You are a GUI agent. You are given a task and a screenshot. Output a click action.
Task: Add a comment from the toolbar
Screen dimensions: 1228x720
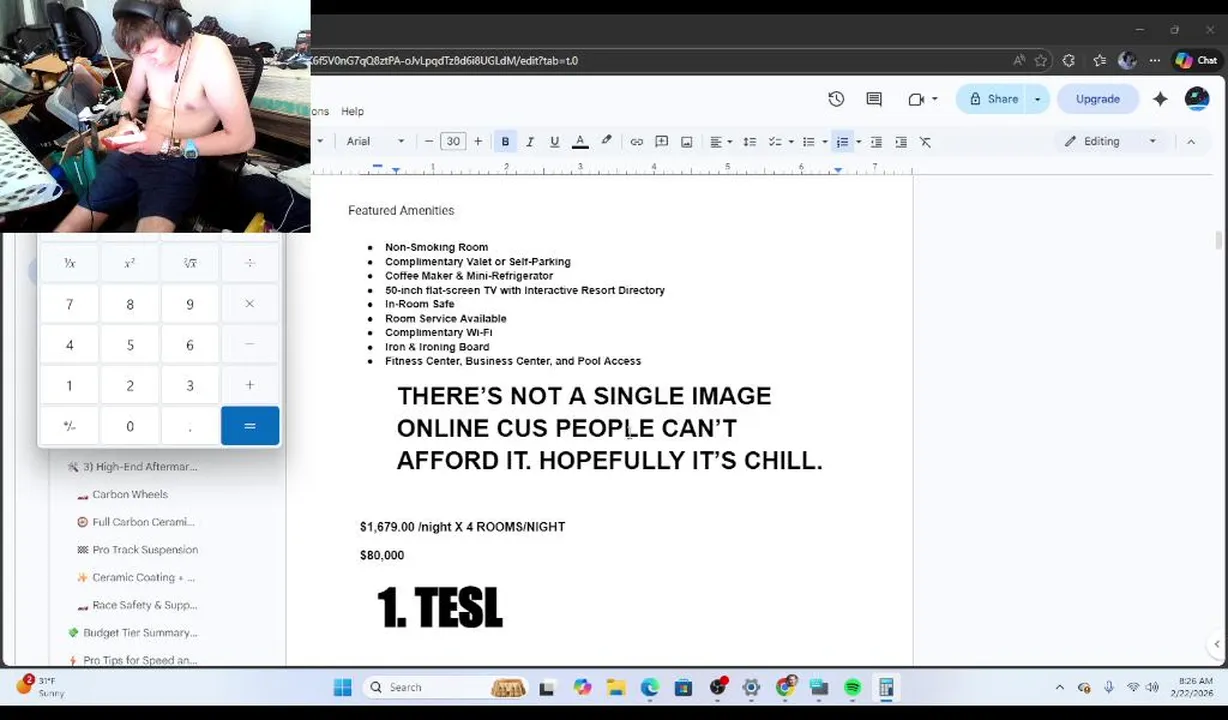(x=662, y=142)
